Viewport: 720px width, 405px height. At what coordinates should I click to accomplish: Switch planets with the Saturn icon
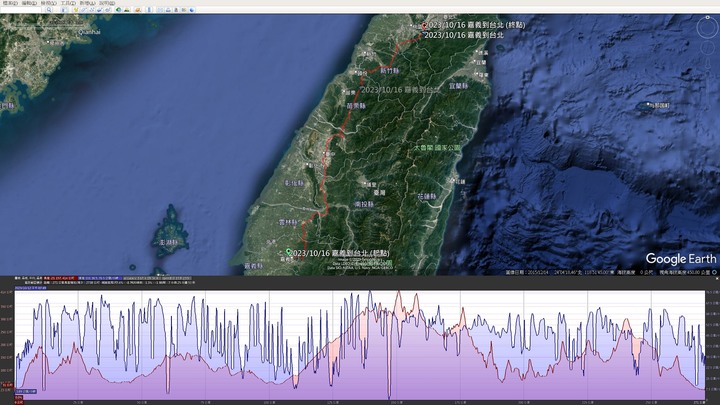[x=138, y=10]
